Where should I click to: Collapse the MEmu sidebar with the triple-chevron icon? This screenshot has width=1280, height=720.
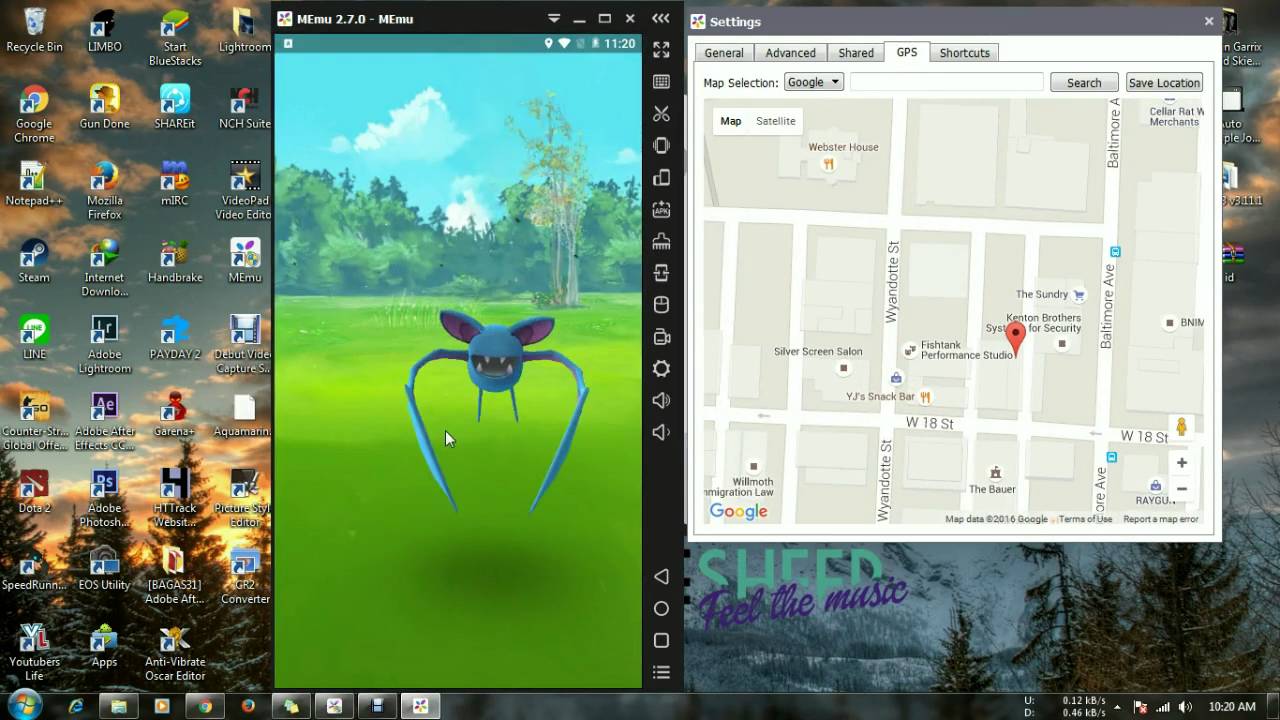(661, 18)
